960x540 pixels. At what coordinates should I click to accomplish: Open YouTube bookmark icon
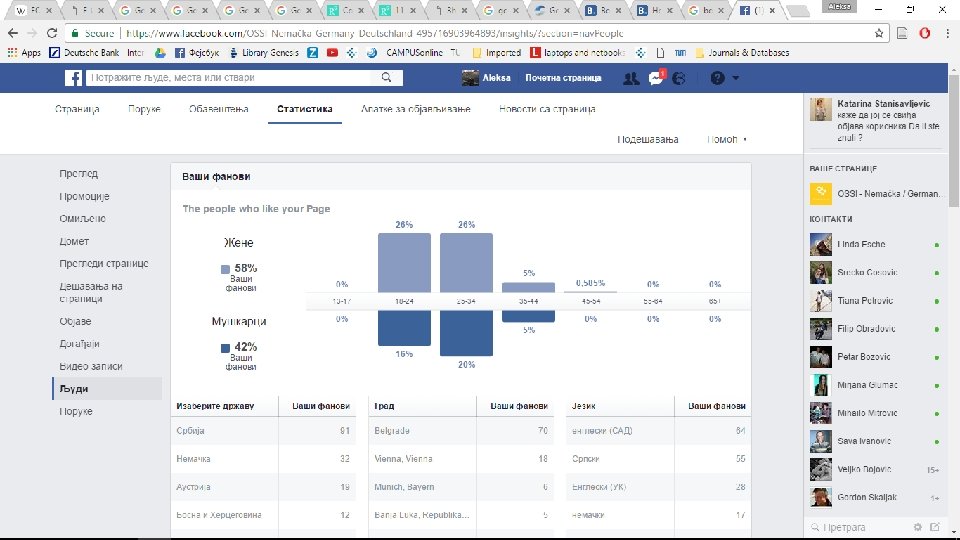(x=332, y=53)
